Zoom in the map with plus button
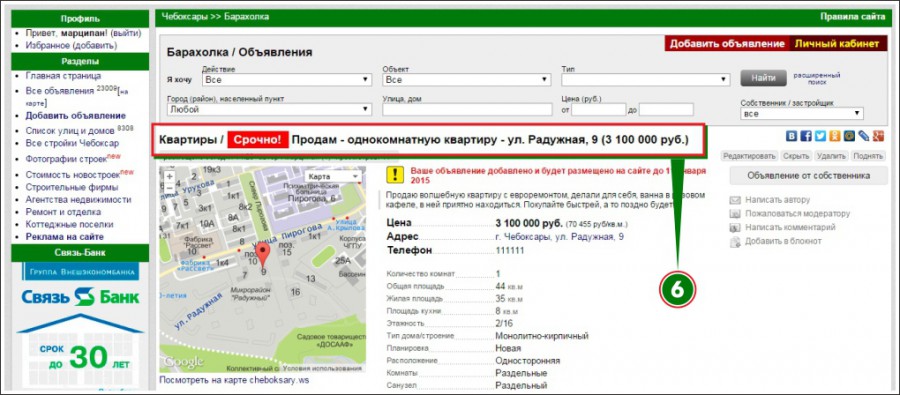Image resolution: width=900 pixels, height=395 pixels. pyautogui.click(x=169, y=177)
